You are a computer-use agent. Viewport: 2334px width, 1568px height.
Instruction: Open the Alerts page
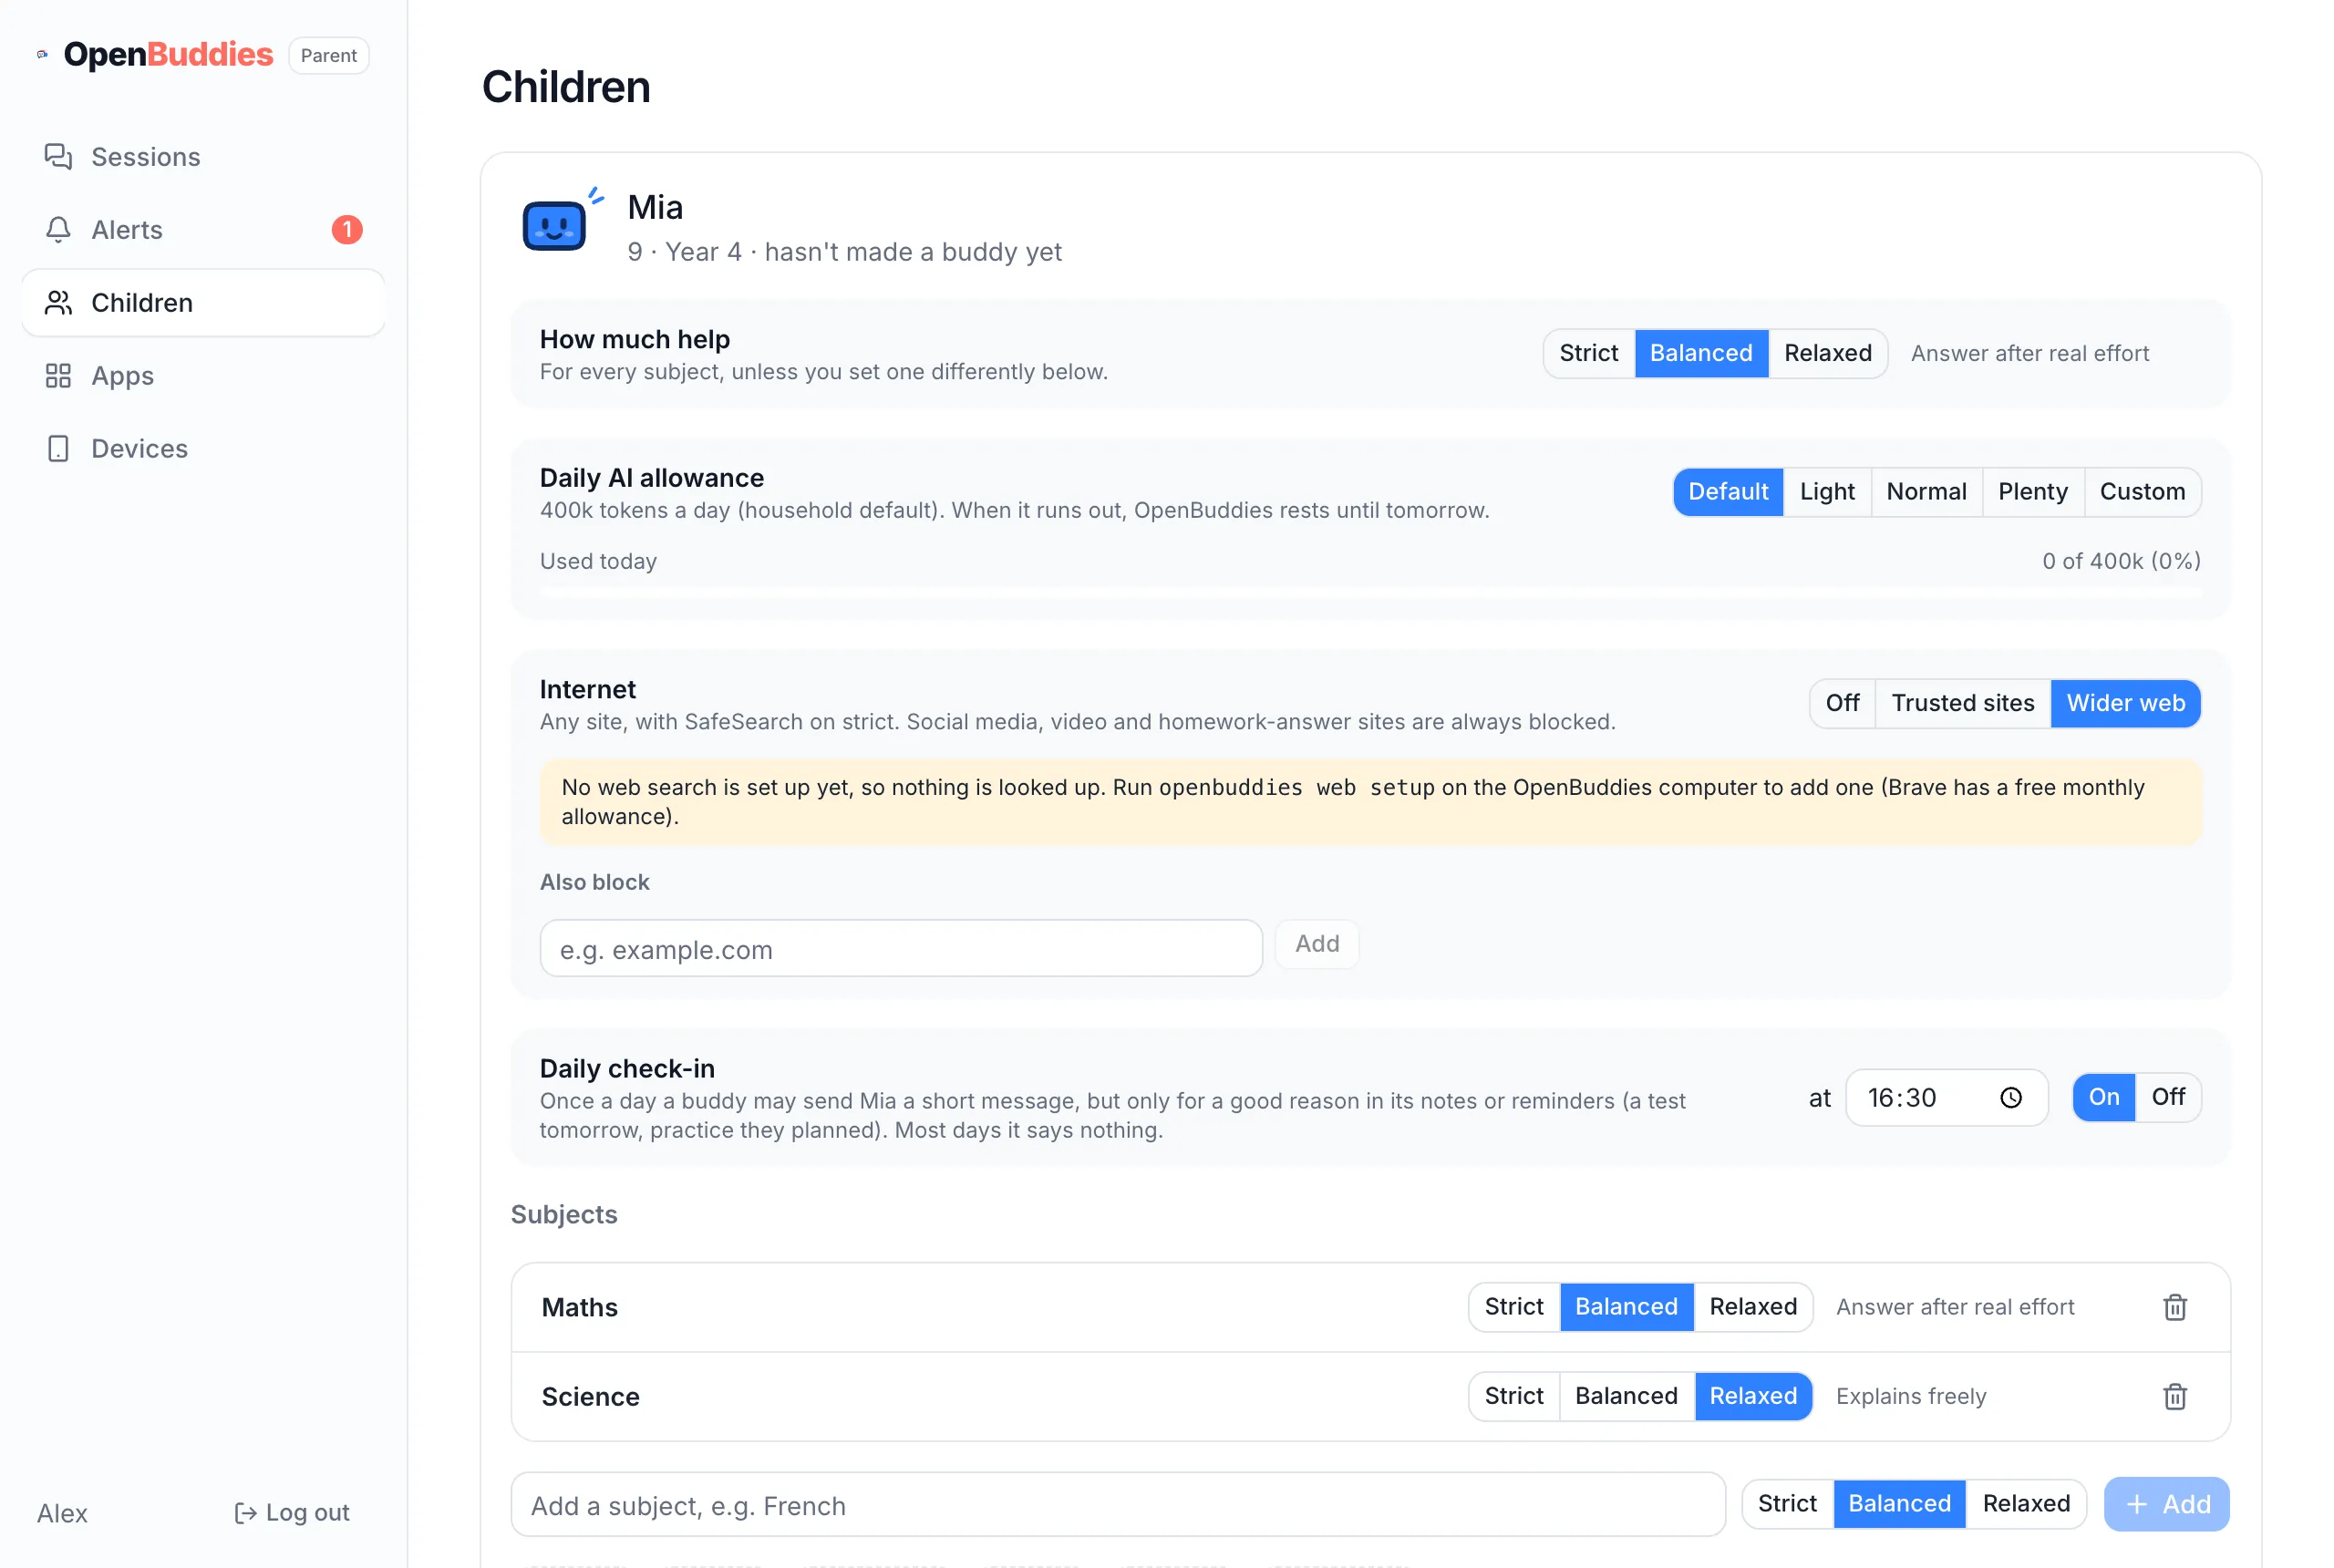(203, 230)
